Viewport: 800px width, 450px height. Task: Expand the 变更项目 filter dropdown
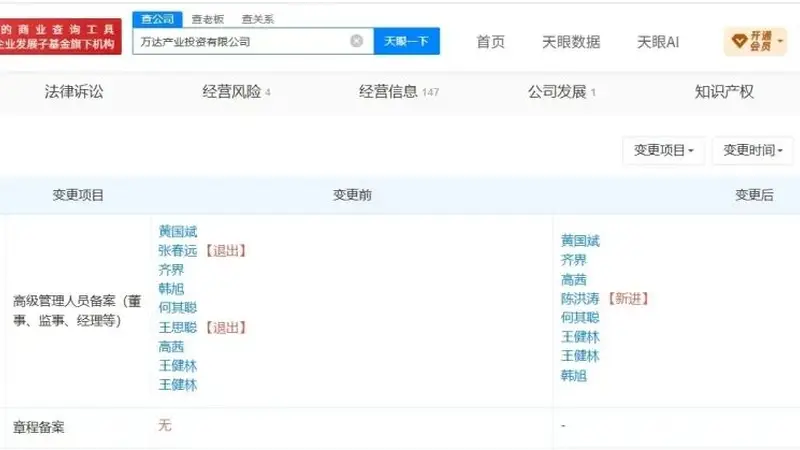click(663, 150)
